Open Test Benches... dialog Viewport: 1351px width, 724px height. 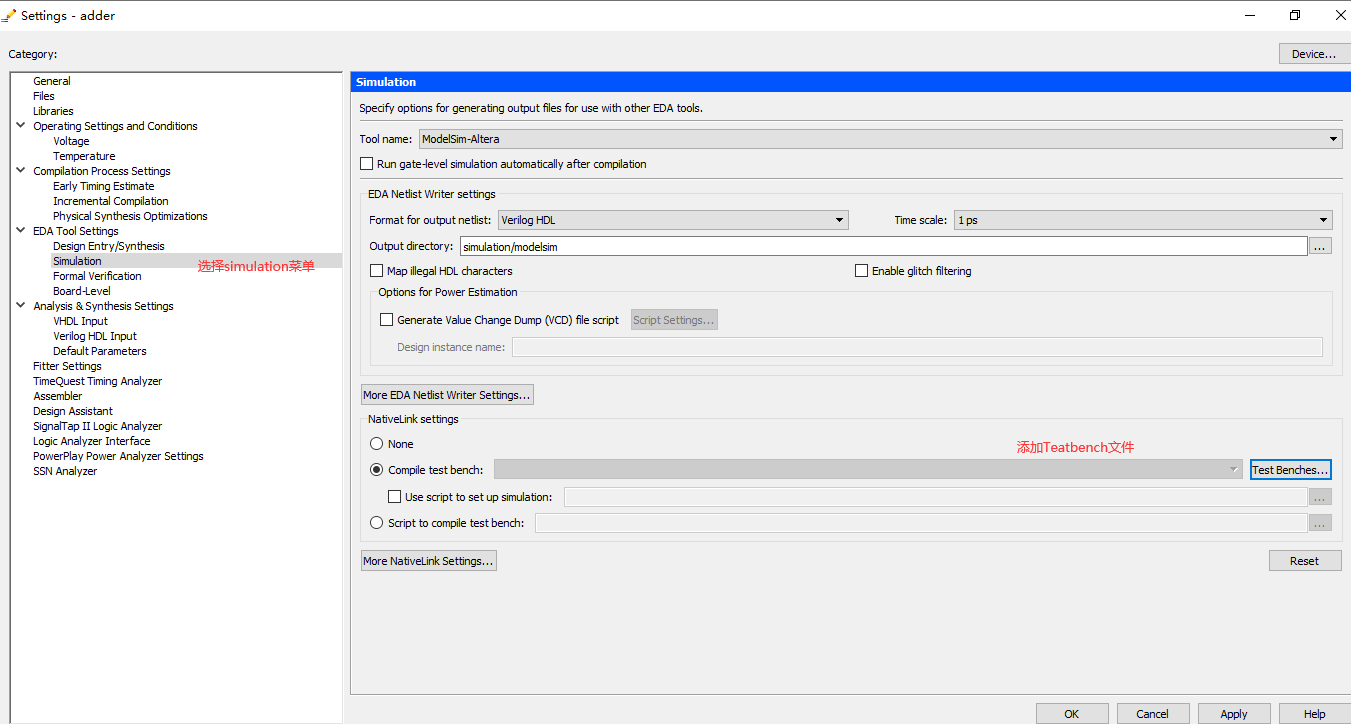point(1290,470)
